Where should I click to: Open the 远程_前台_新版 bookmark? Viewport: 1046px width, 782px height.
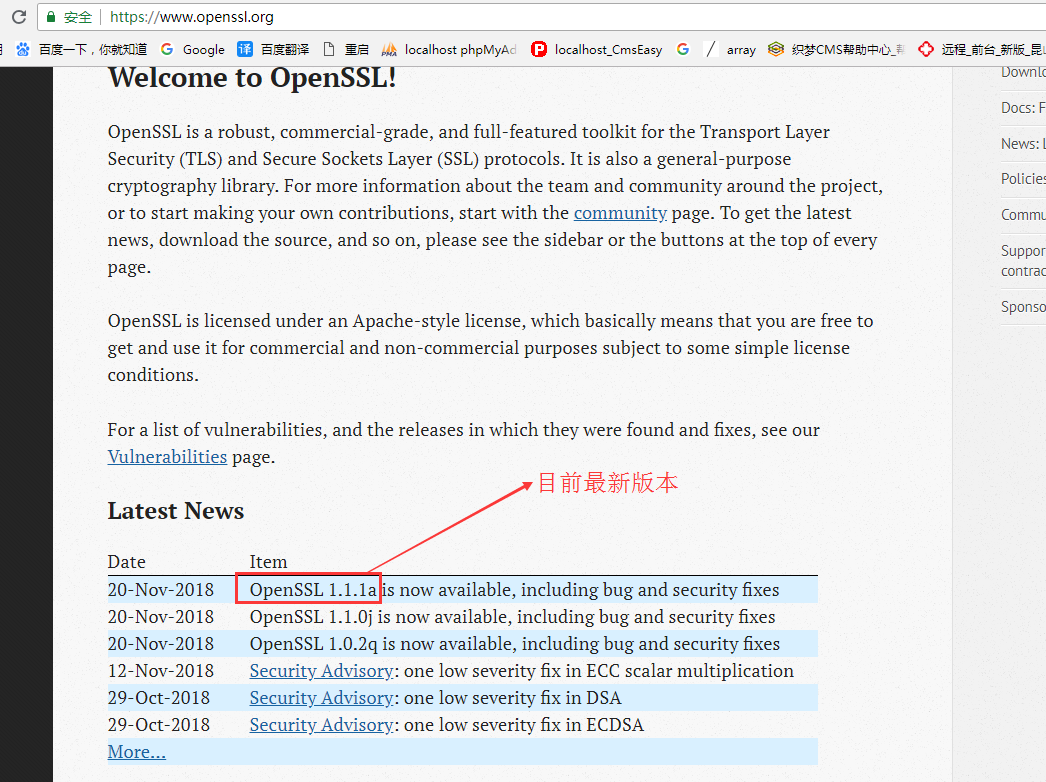click(981, 49)
